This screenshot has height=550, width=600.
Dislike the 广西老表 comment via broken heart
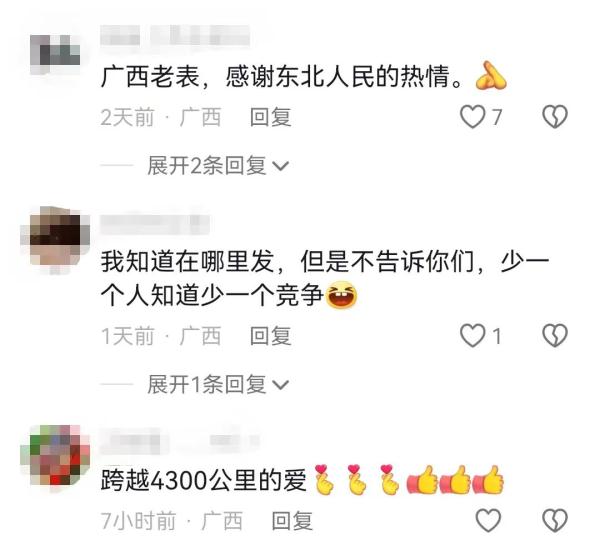(x=555, y=116)
